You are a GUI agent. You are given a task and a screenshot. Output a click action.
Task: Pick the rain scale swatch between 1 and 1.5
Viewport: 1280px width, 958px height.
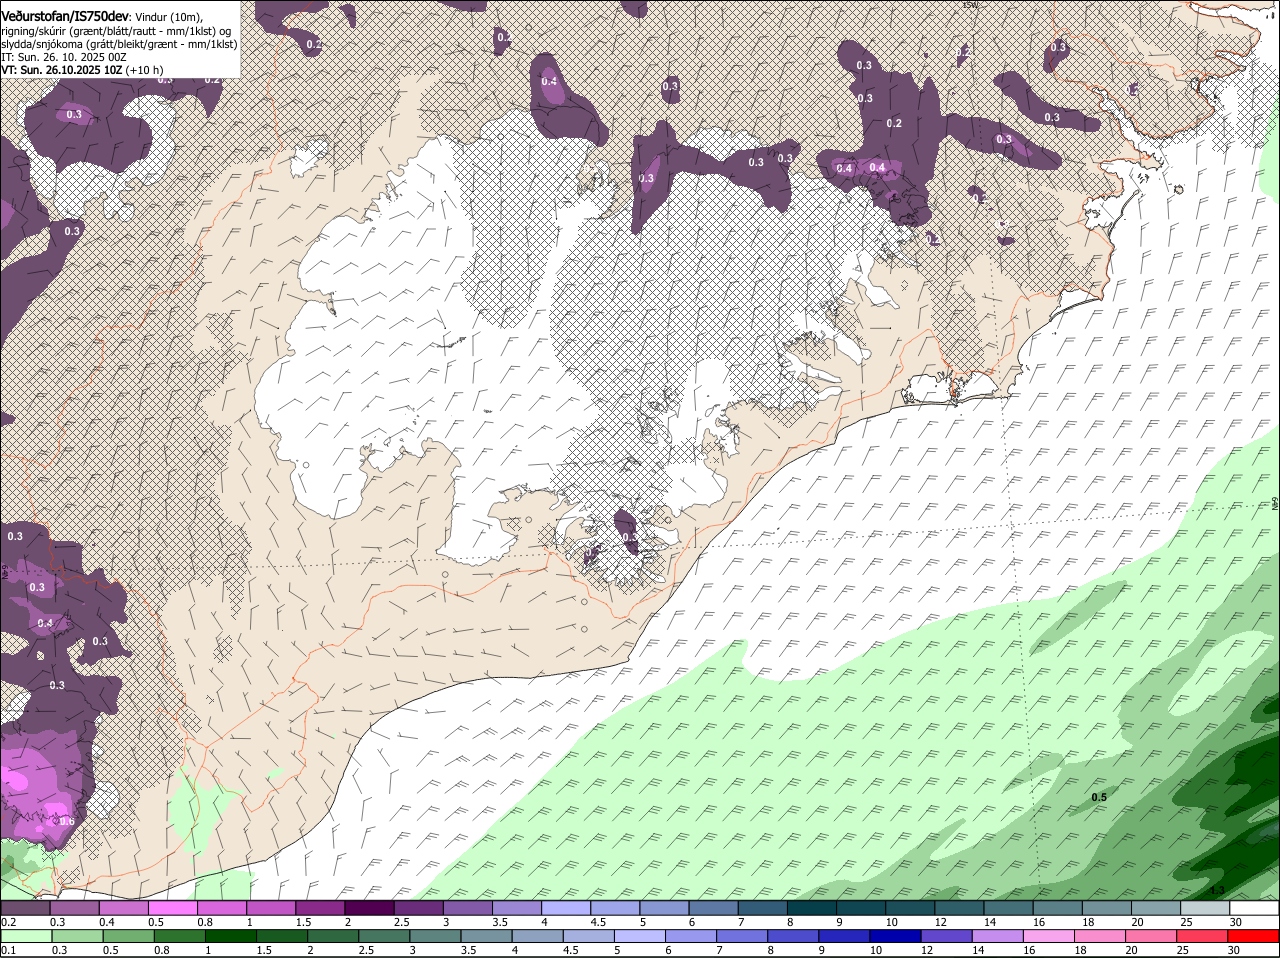[231, 936]
